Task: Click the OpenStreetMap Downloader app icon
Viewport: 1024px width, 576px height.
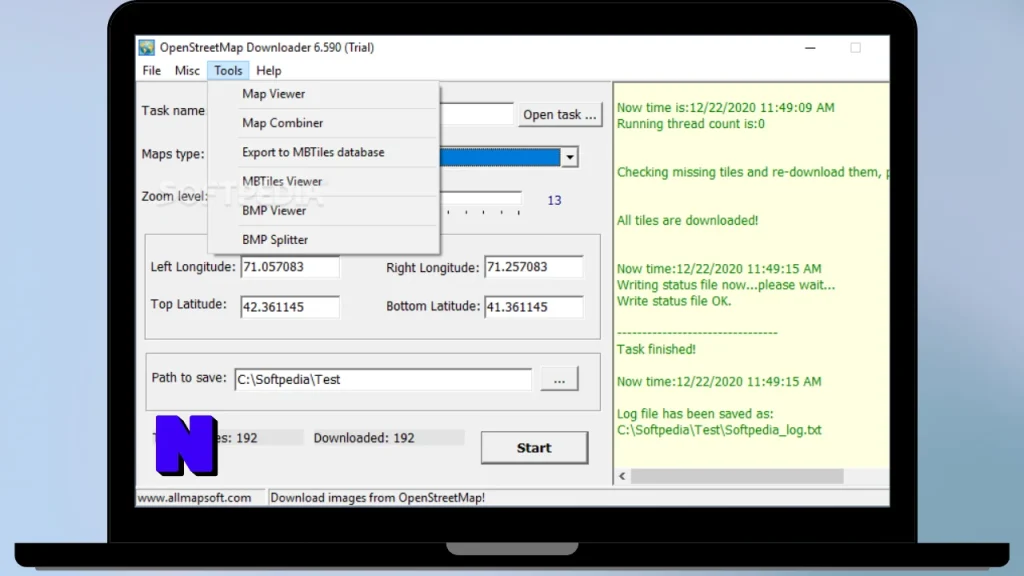Action: (146, 47)
